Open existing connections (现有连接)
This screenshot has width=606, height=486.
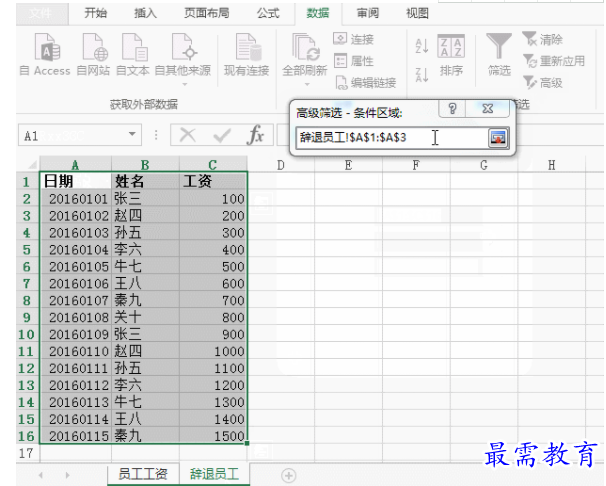click(247, 54)
